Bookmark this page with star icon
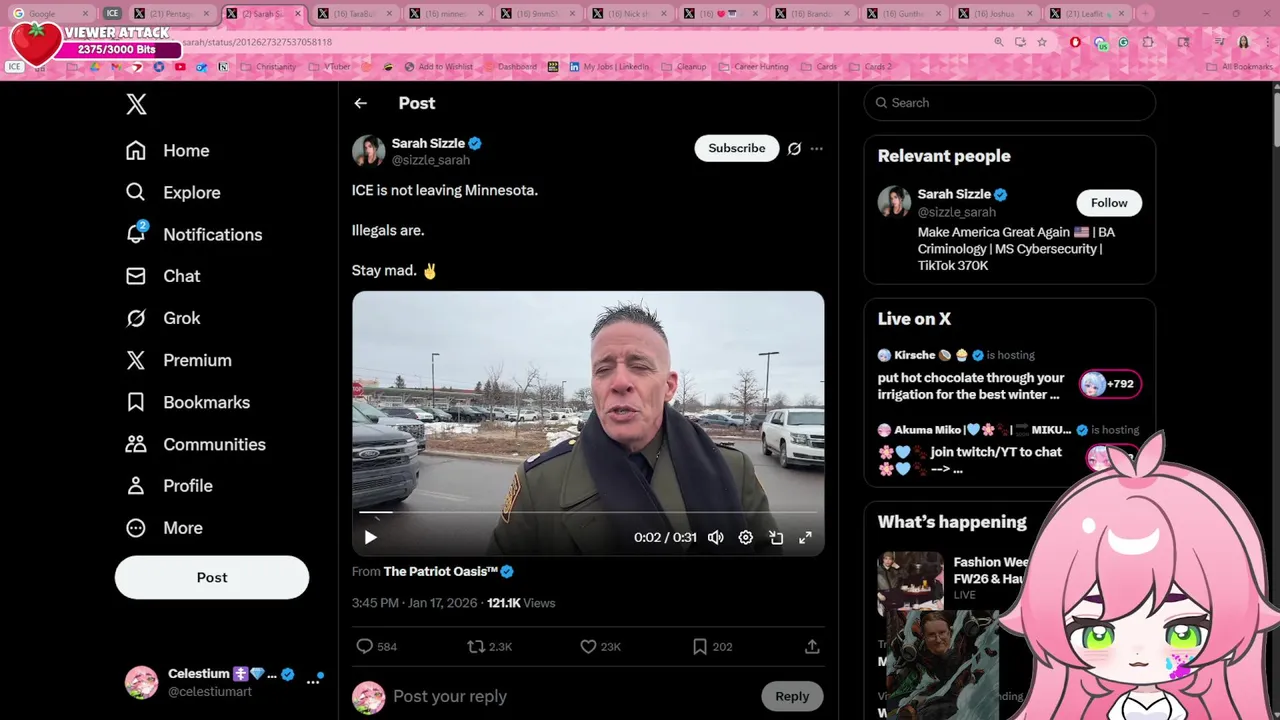1280x720 pixels. [1042, 42]
